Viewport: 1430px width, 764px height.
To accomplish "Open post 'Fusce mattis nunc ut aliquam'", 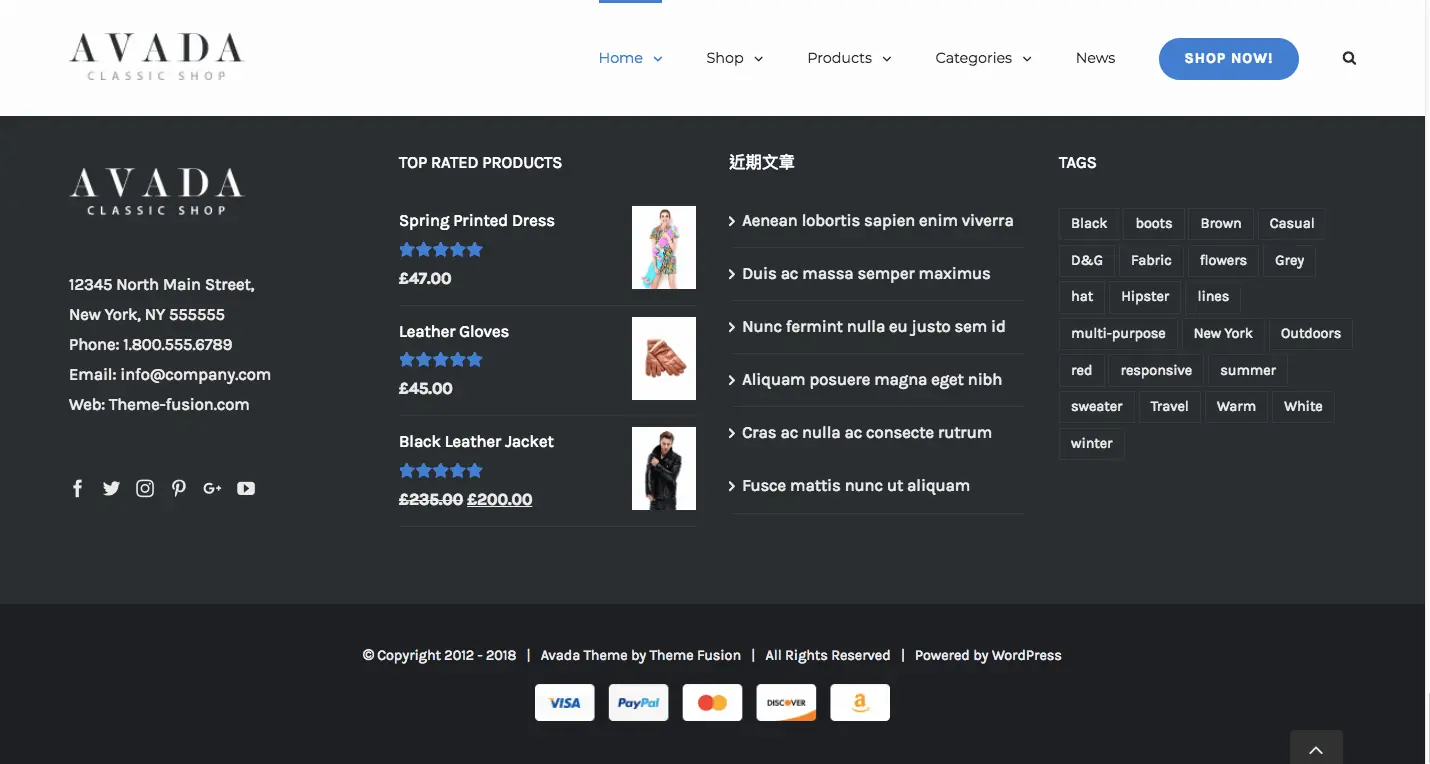I will click(856, 486).
